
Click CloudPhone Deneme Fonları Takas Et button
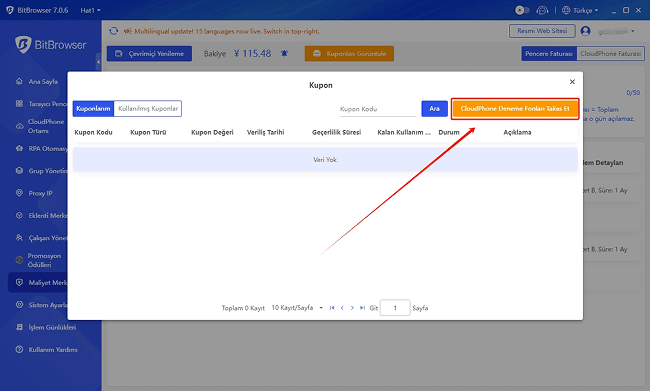pyautogui.click(x=515, y=109)
